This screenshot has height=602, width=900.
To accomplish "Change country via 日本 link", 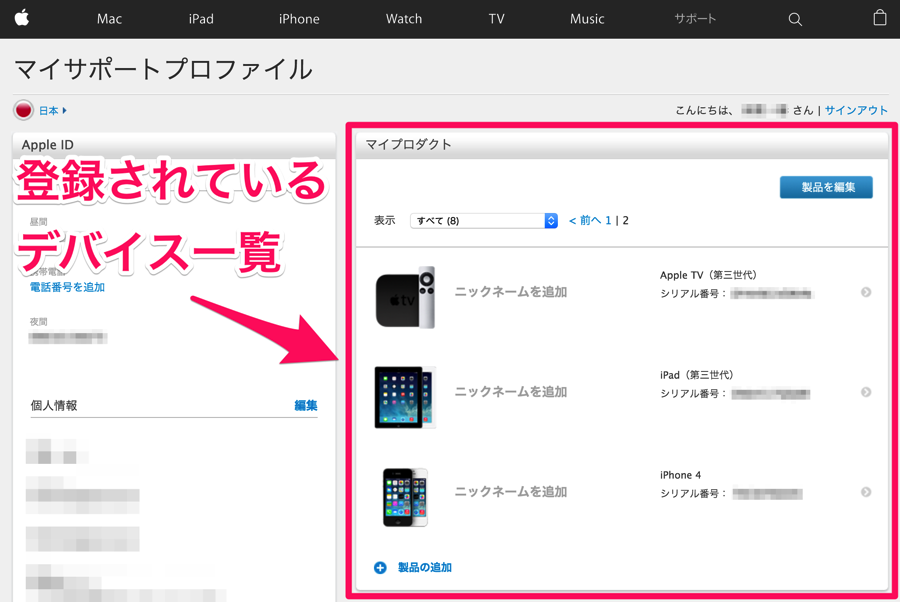I will click(52, 111).
